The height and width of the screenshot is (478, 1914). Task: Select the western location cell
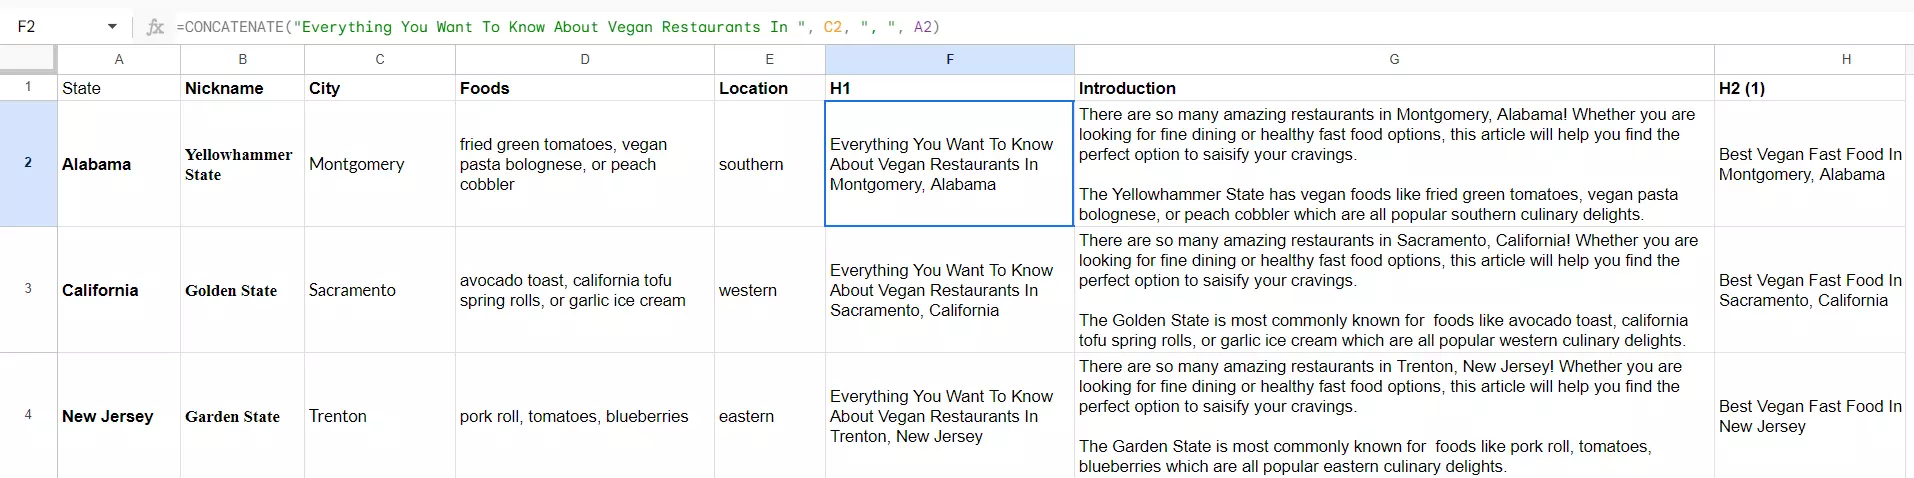click(769, 290)
